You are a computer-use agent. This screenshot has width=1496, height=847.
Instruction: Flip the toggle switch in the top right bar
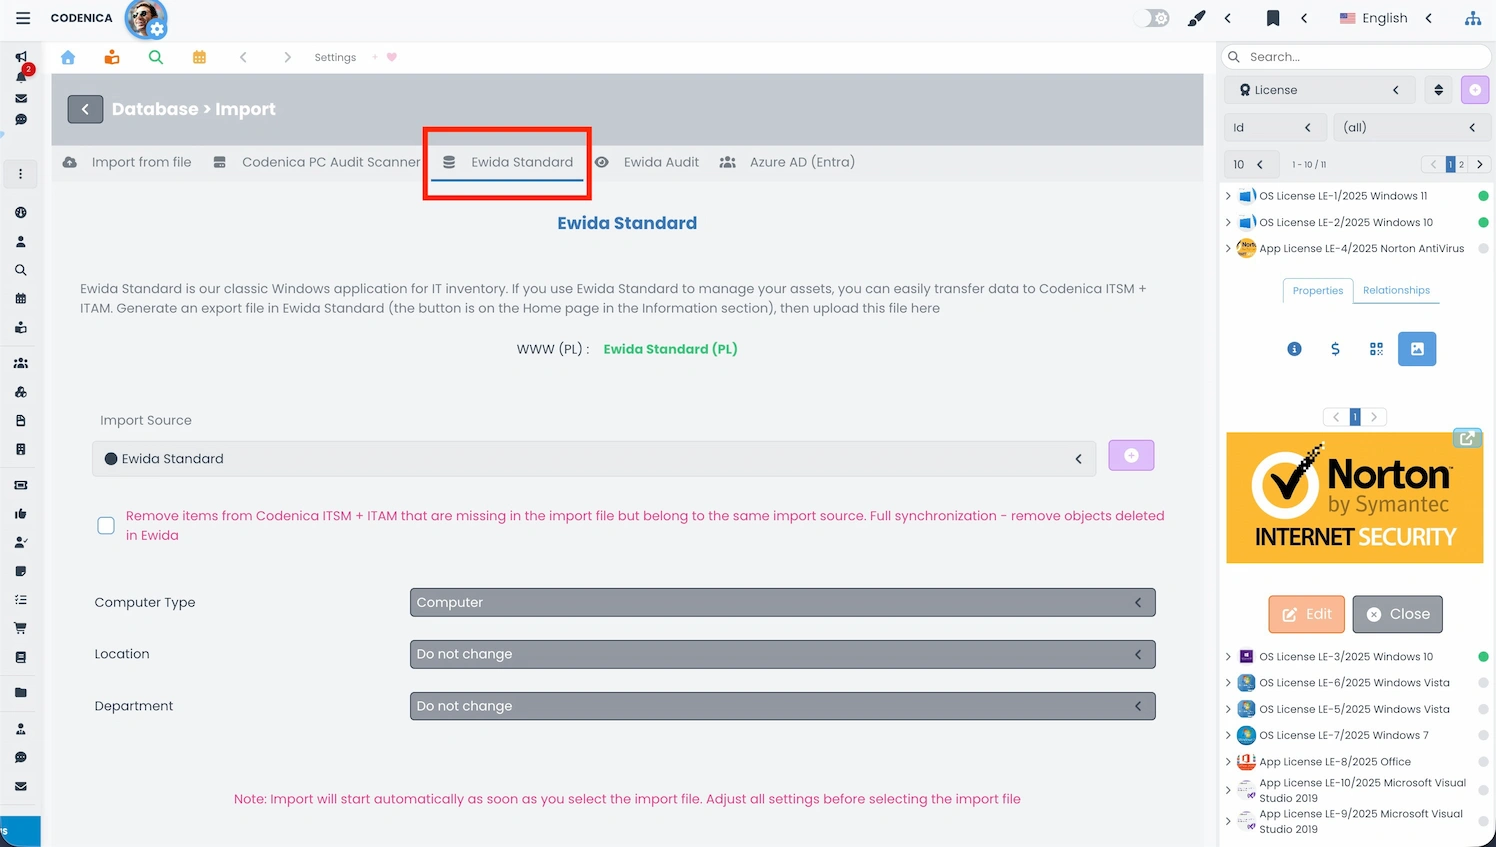(1151, 17)
